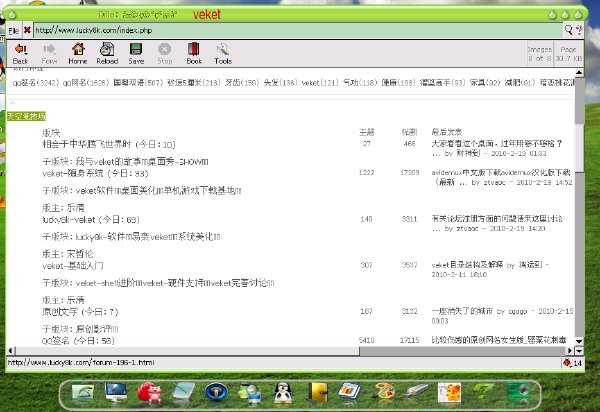Click the vertical scrollbar down arrow

pos(579,341)
